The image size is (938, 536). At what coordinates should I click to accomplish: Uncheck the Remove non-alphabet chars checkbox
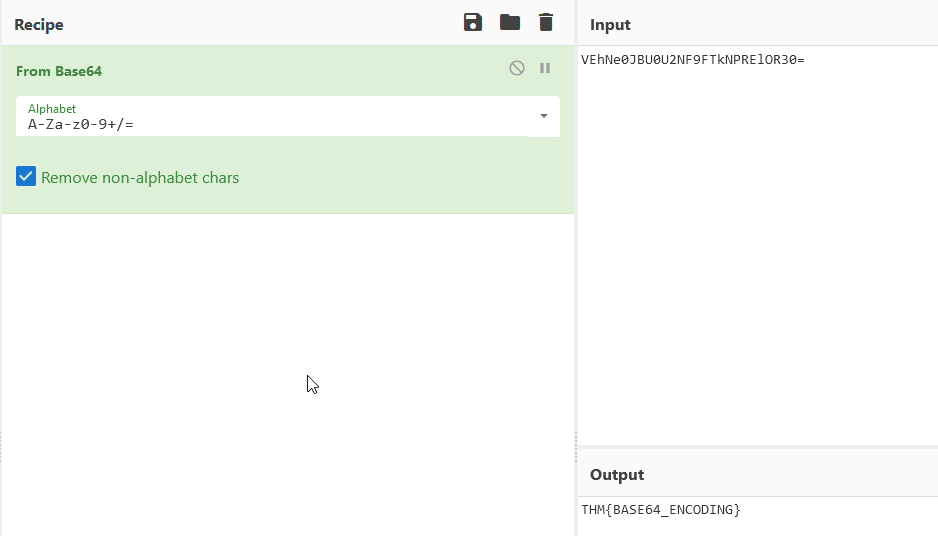pos(26,176)
